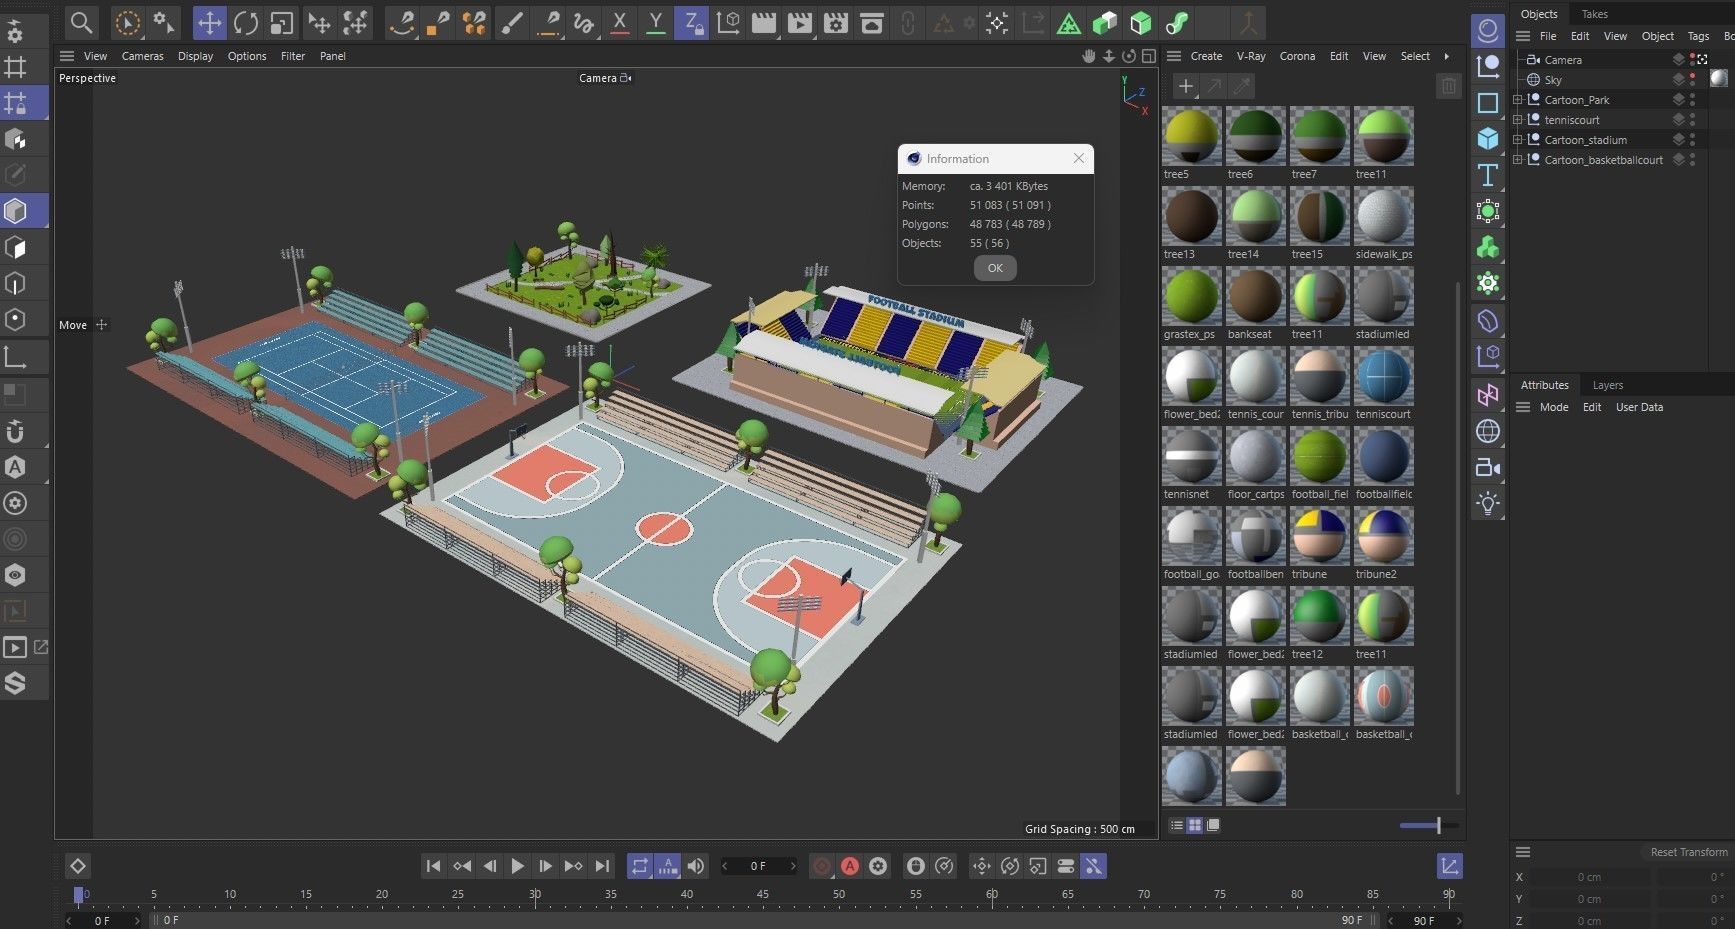The height and width of the screenshot is (929, 1735).
Task: Open the search magnifier icon
Action: click(x=81, y=22)
